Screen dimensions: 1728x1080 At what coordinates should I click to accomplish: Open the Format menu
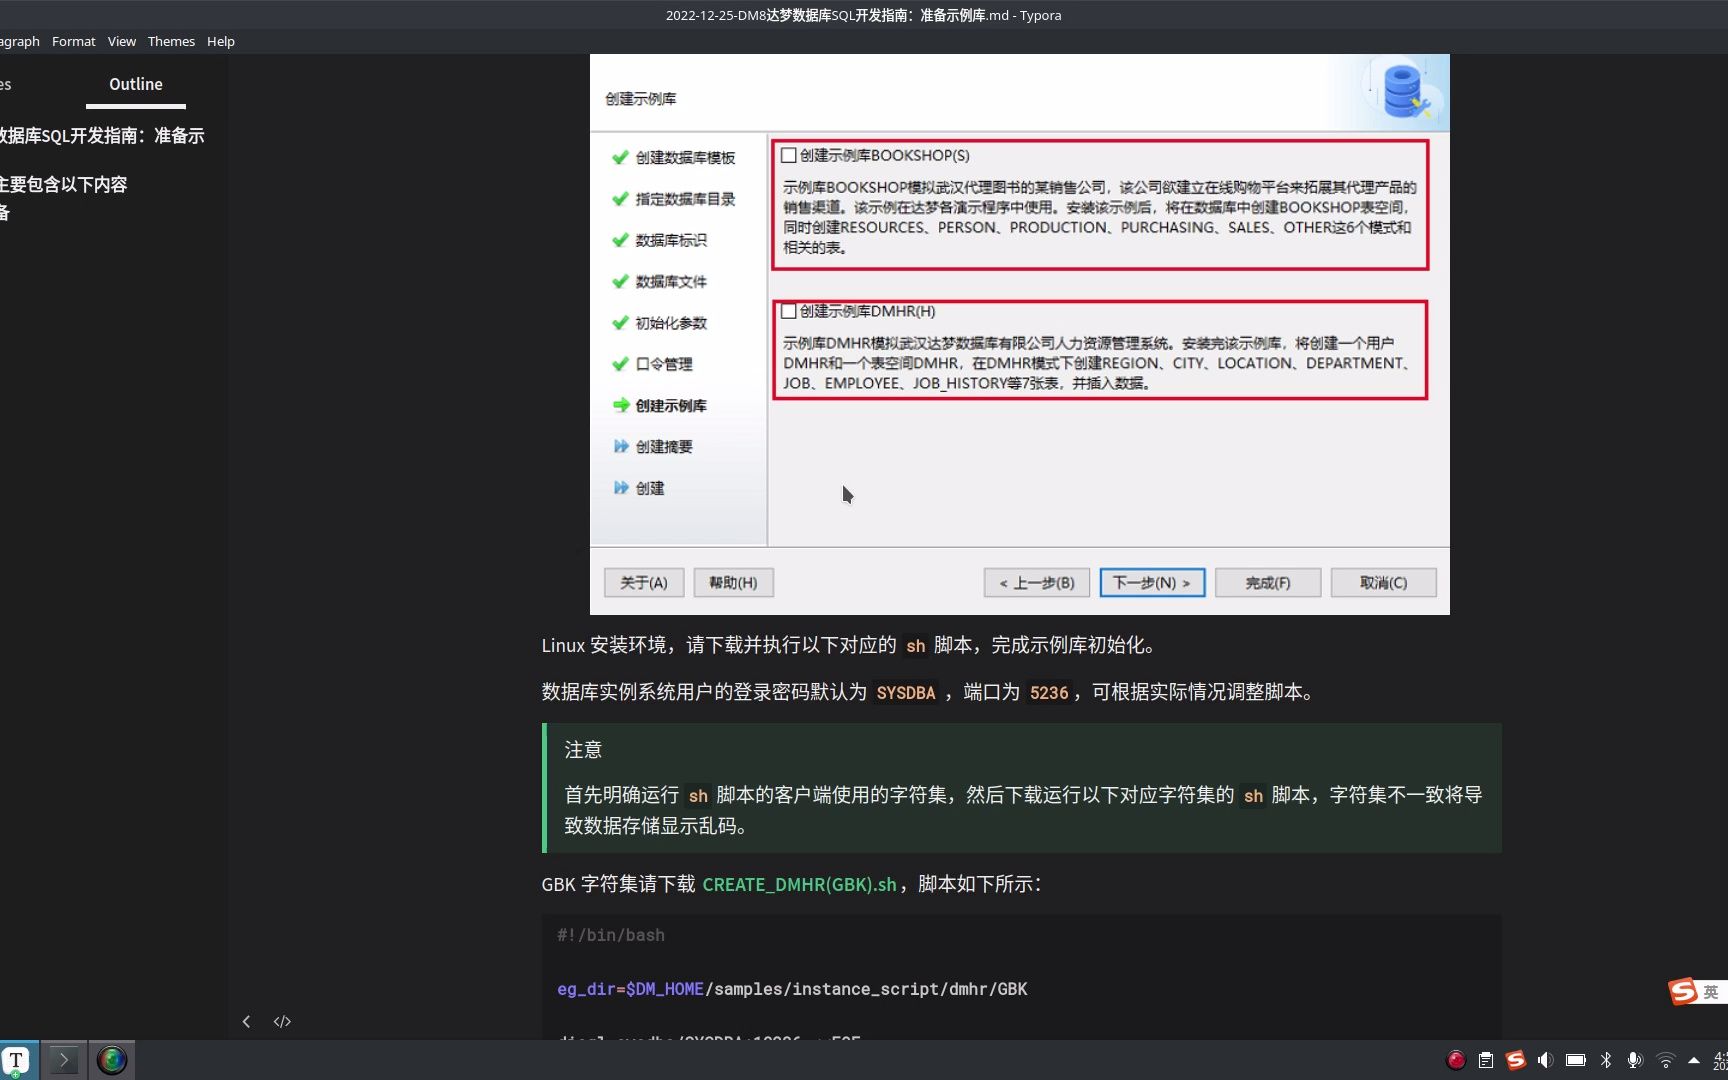coord(73,41)
